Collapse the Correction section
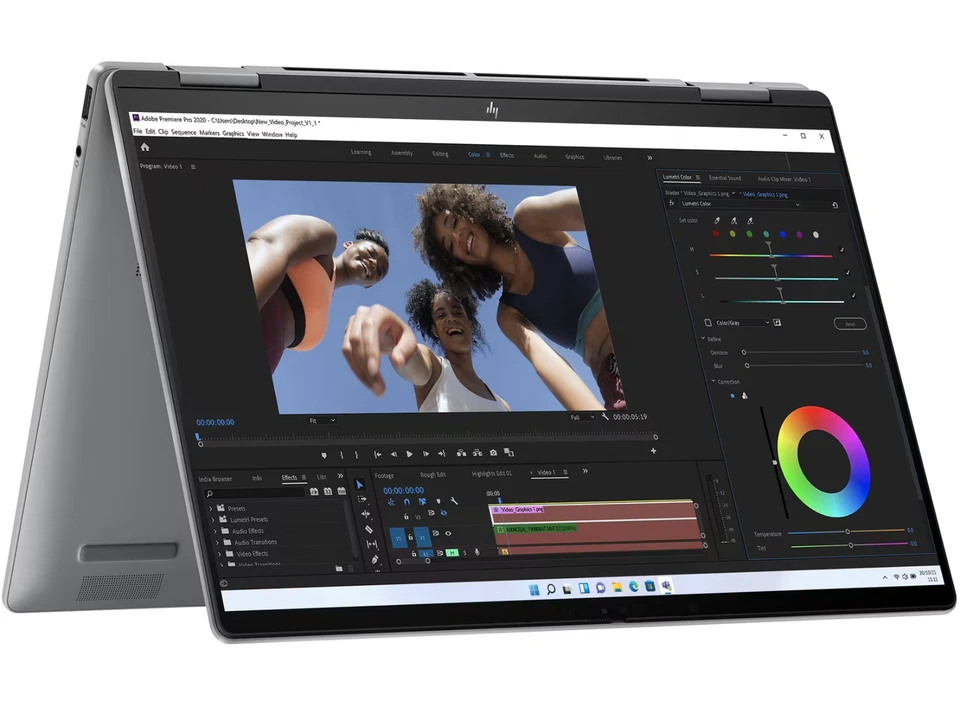This screenshot has height=704, width=960. (x=714, y=381)
